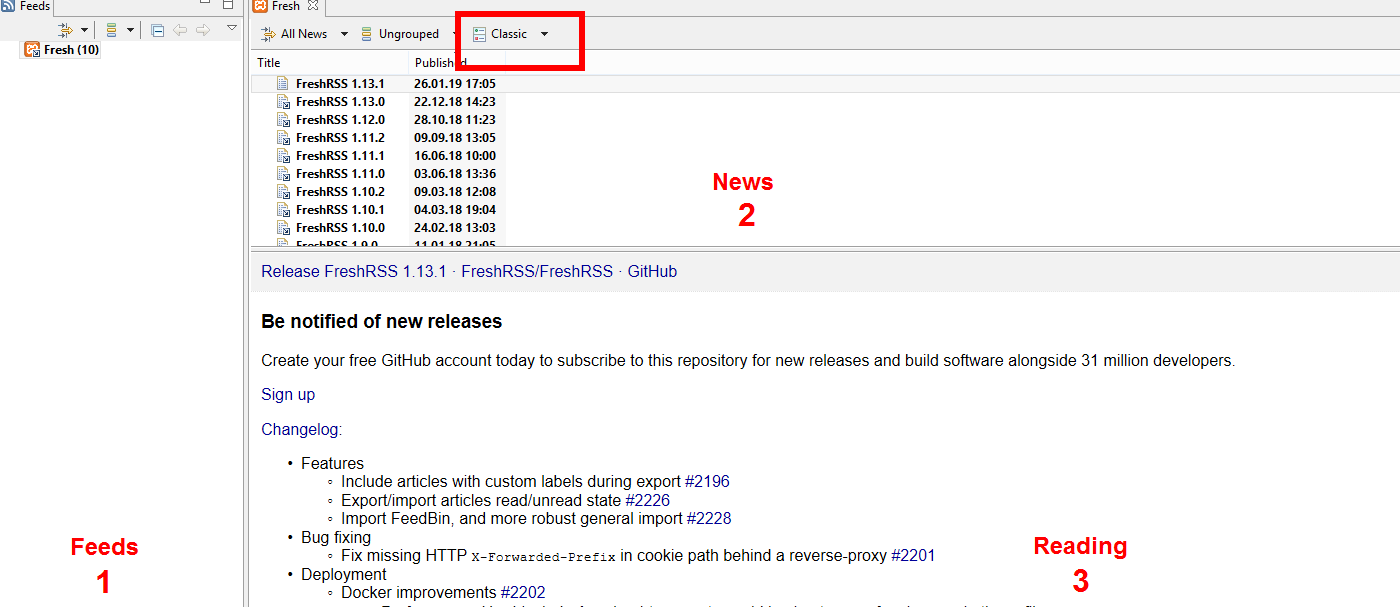Open issue link #2201
Screen dimensions: 1400x607
point(913,556)
